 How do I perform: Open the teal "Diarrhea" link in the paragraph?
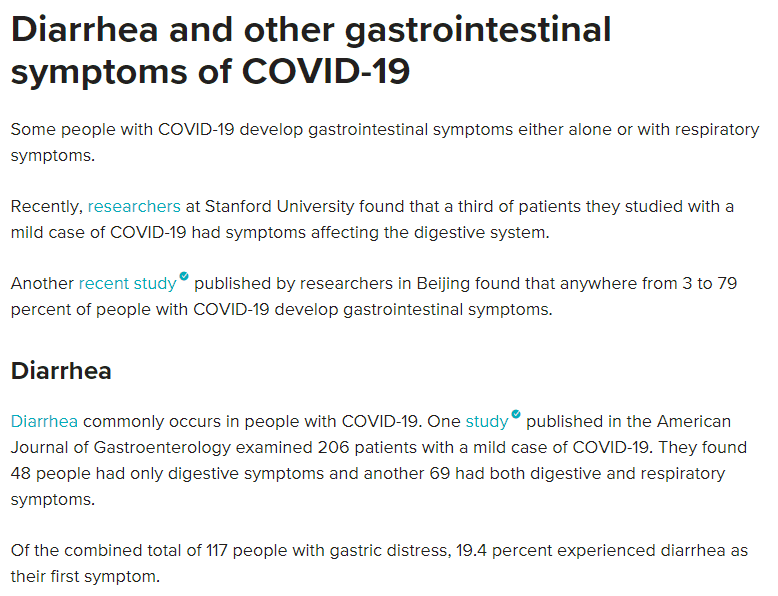point(44,421)
